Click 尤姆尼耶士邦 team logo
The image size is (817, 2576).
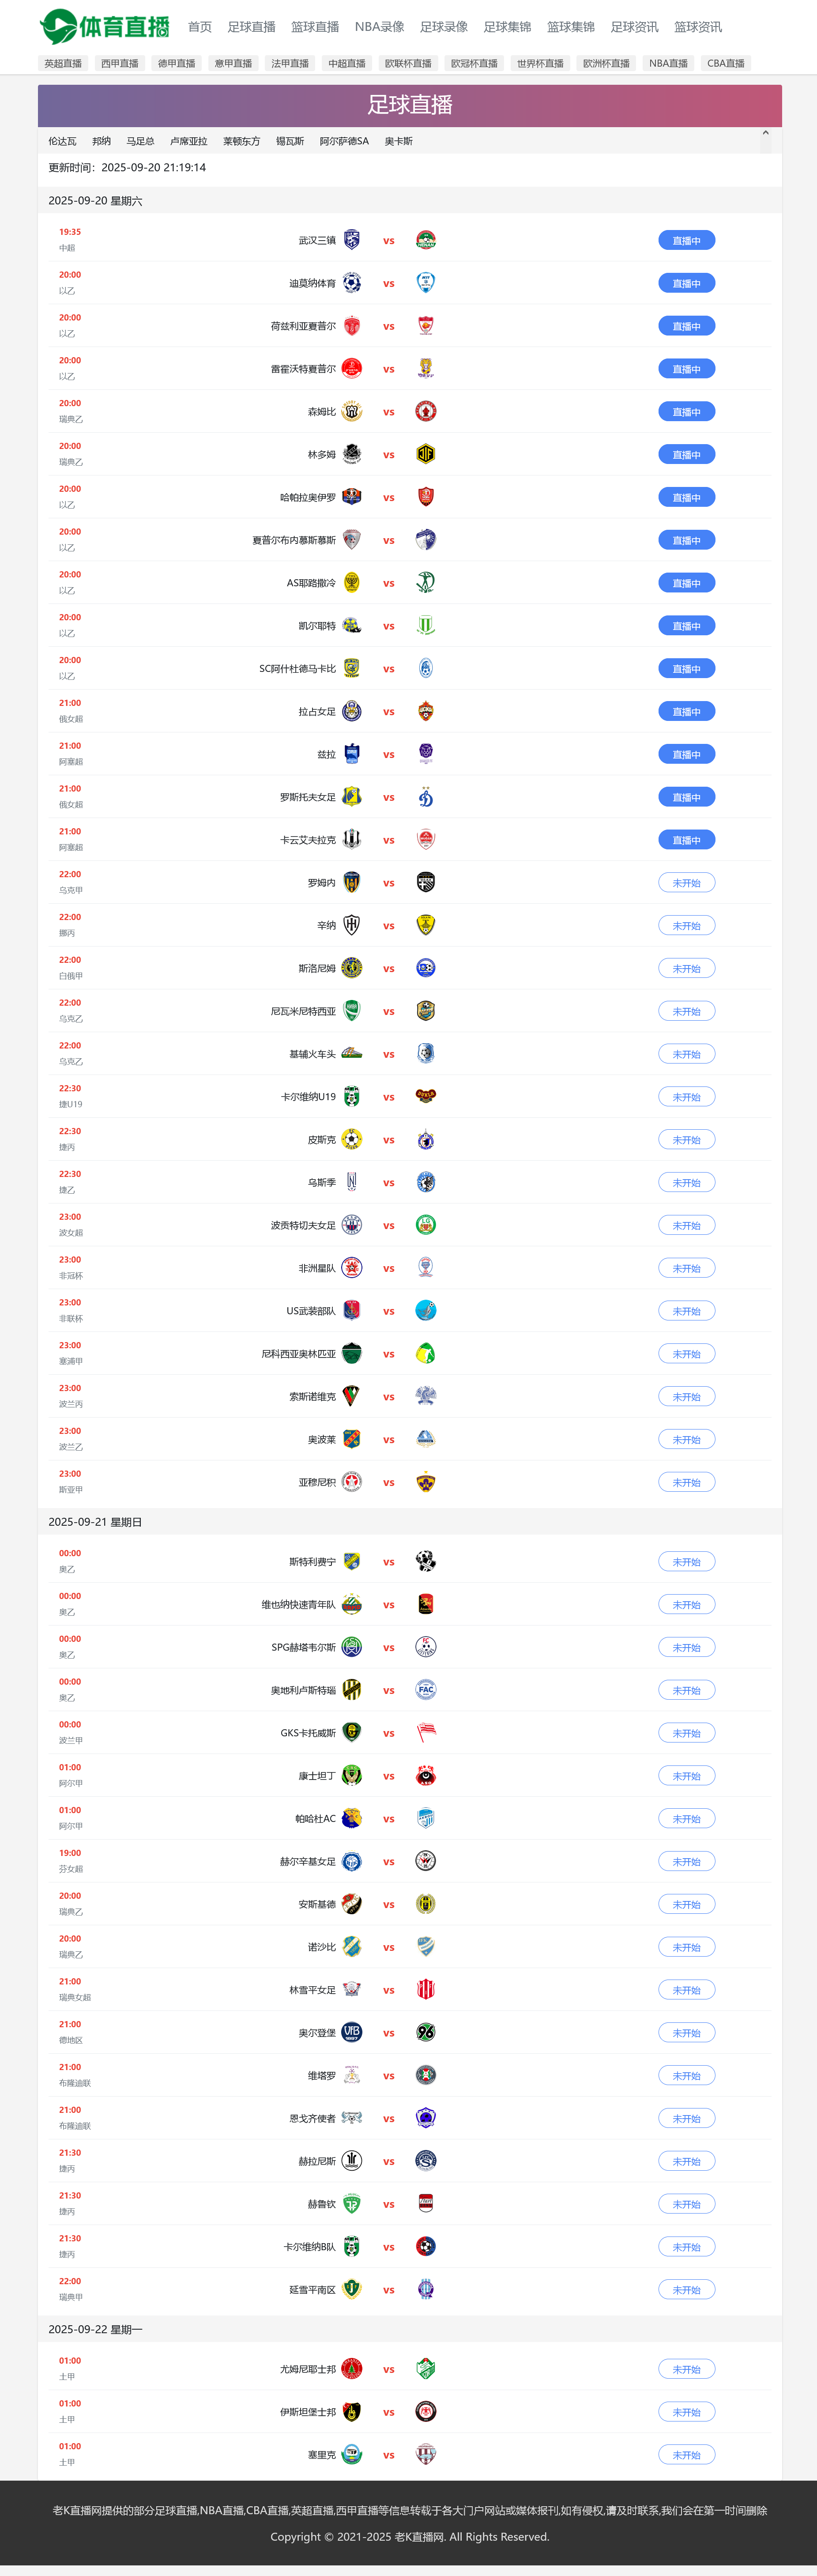tap(351, 2368)
